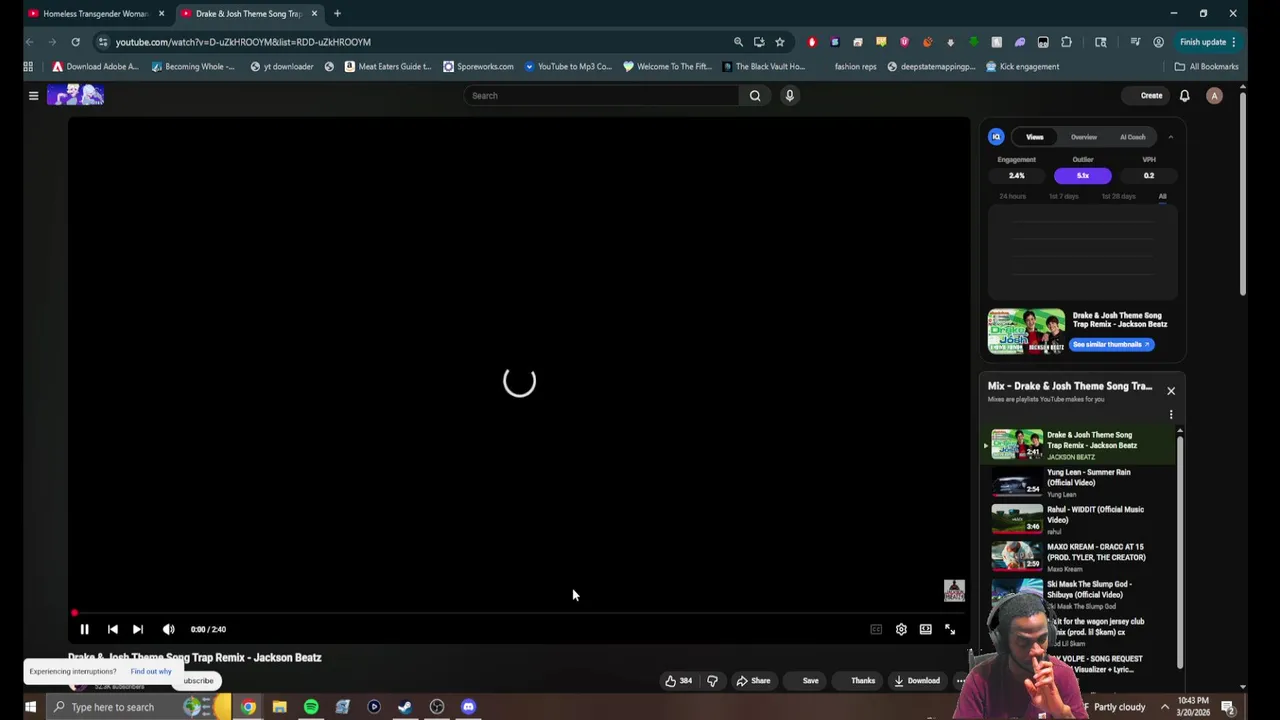This screenshot has width=1280, height=720.
Task: Dislike the video
Action: click(712, 681)
